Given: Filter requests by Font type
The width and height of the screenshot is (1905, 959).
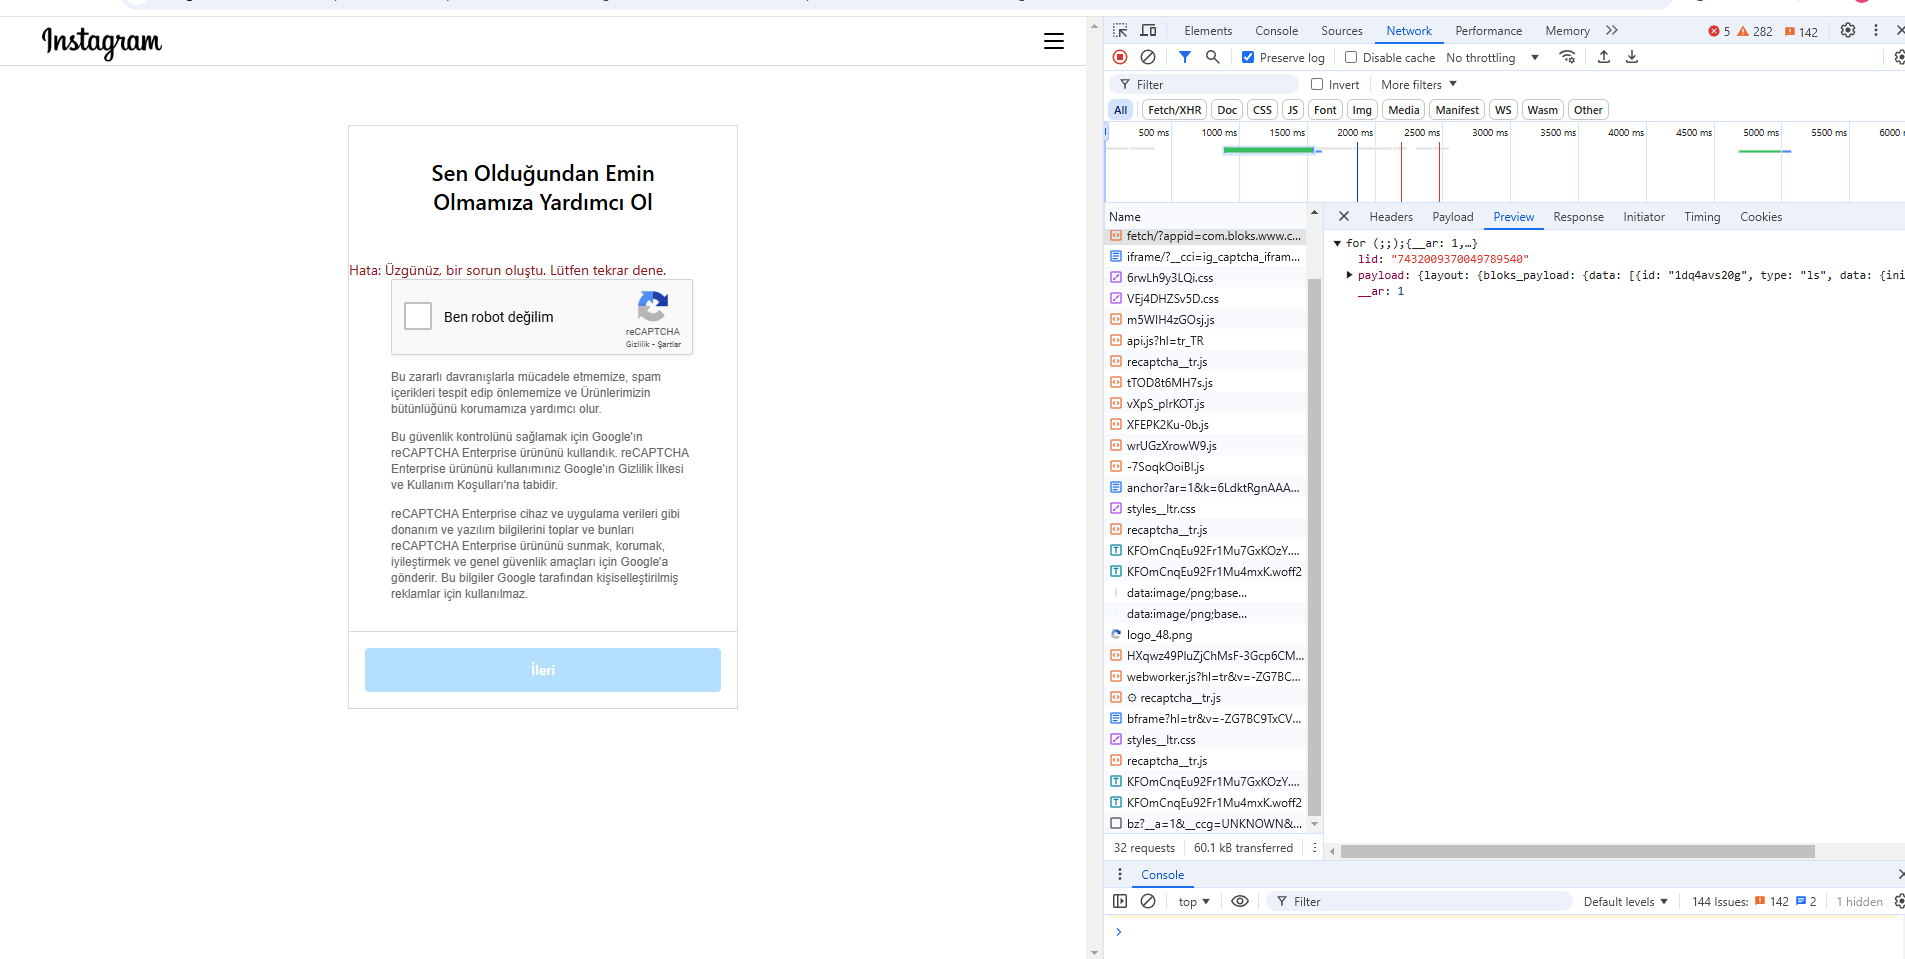Looking at the screenshot, I should click(1325, 110).
